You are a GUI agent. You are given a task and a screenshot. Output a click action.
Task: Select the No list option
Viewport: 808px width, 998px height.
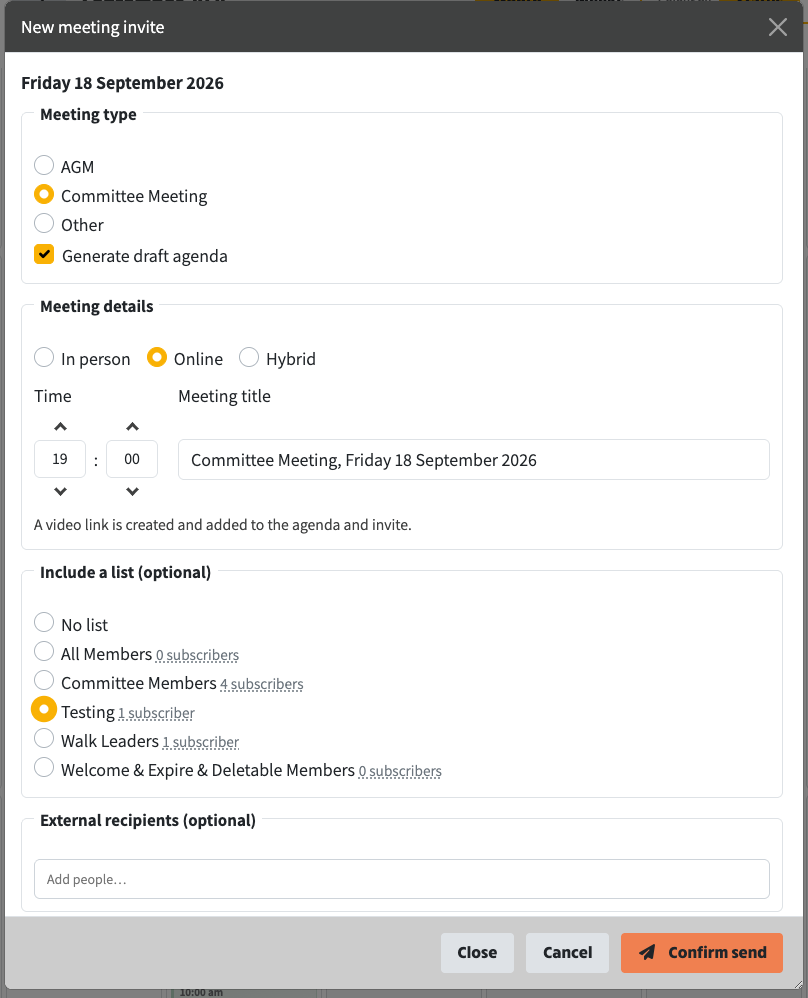point(44,623)
